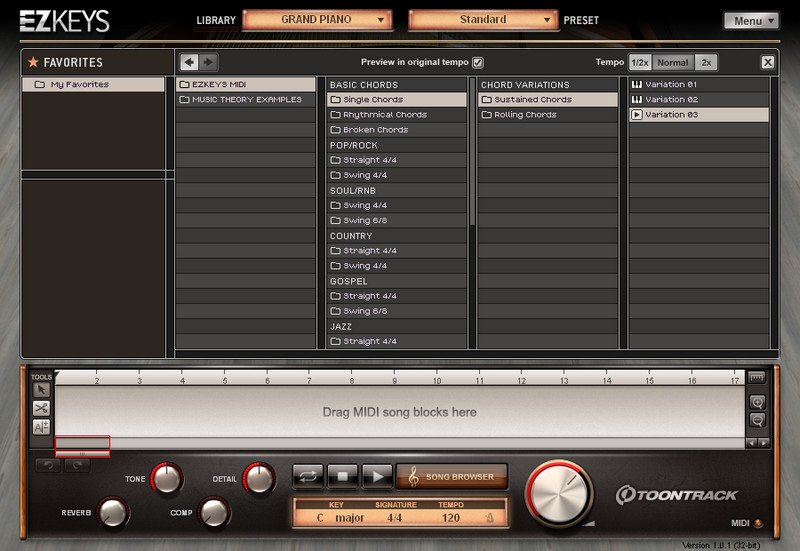
Task: Click the zoom in magnifier icon
Action: point(757,401)
